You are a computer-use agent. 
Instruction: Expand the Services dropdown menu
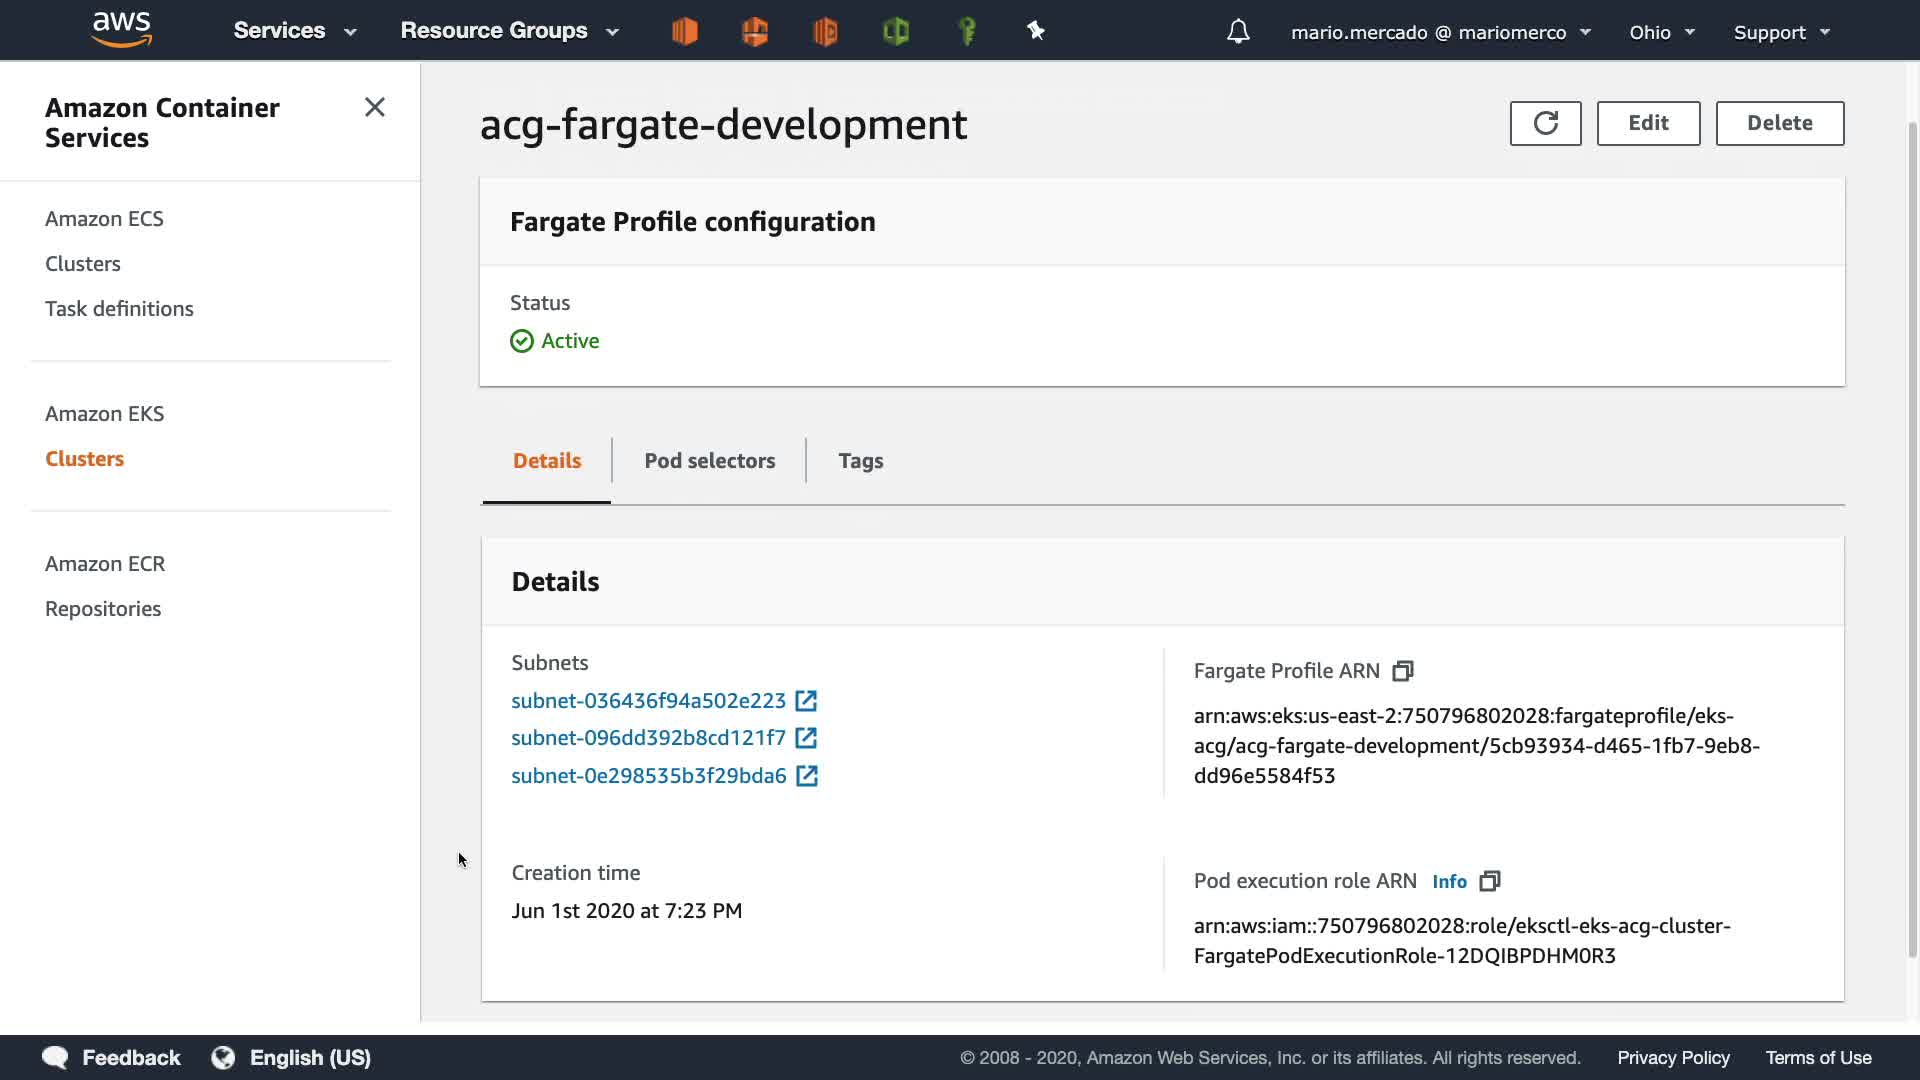294,31
